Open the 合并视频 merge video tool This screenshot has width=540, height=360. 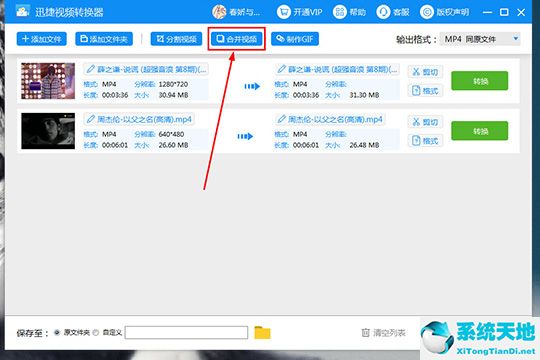point(237,39)
